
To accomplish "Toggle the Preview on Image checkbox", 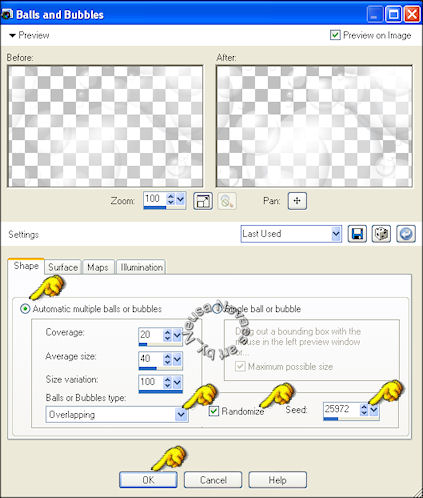I will tap(335, 35).
